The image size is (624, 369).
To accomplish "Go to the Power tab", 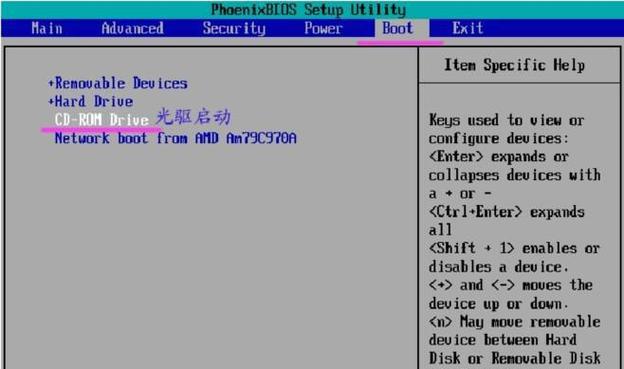I will [x=323, y=28].
